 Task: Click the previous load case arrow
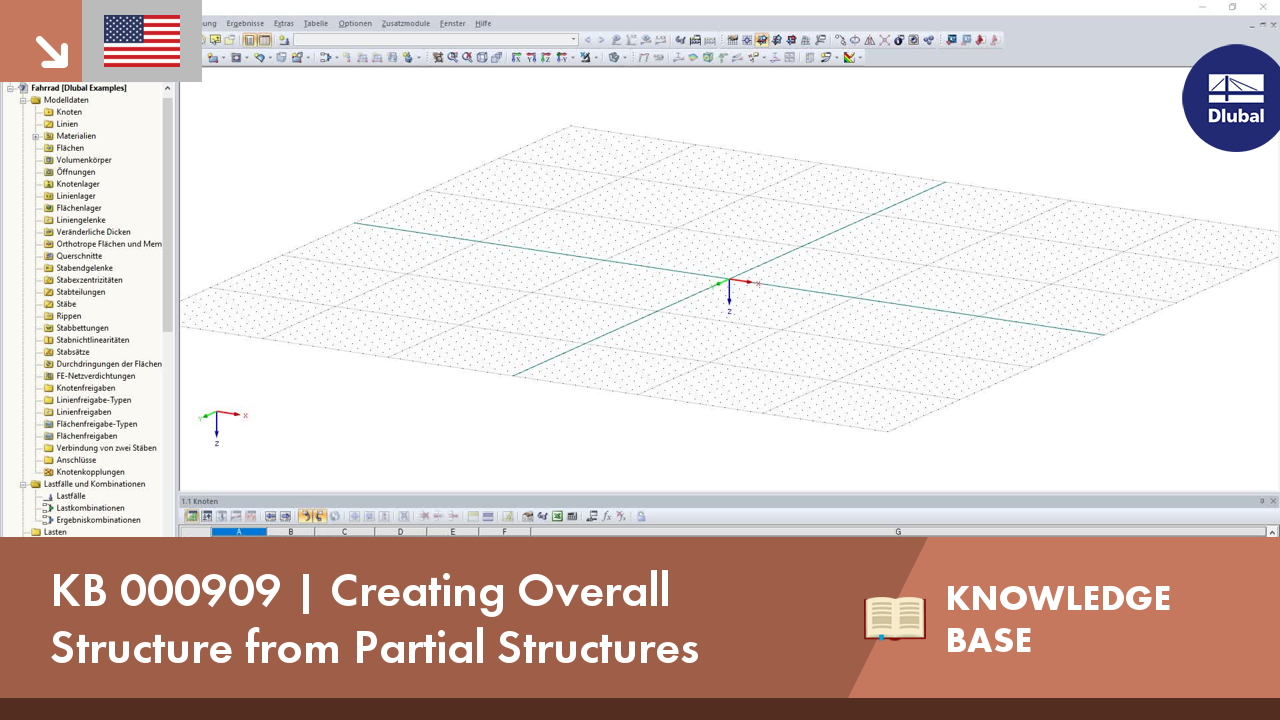(x=587, y=40)
